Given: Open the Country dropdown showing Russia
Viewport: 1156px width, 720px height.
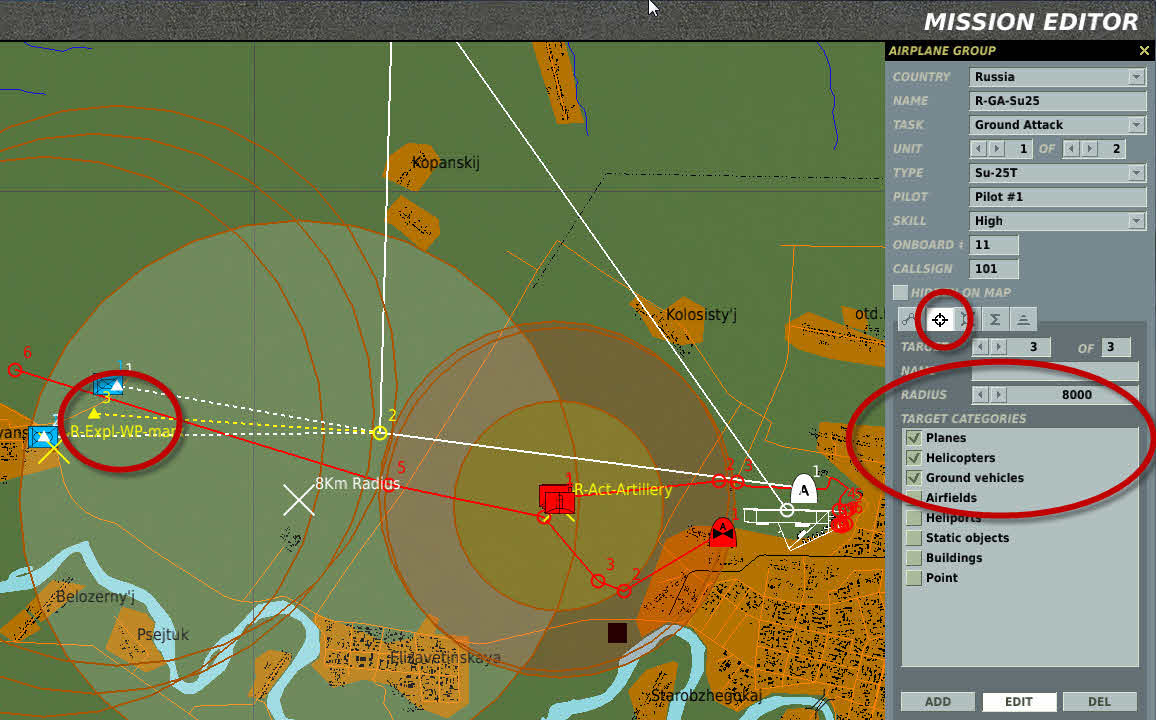Looking at the screenshot, I should [x=1136, y=77].
